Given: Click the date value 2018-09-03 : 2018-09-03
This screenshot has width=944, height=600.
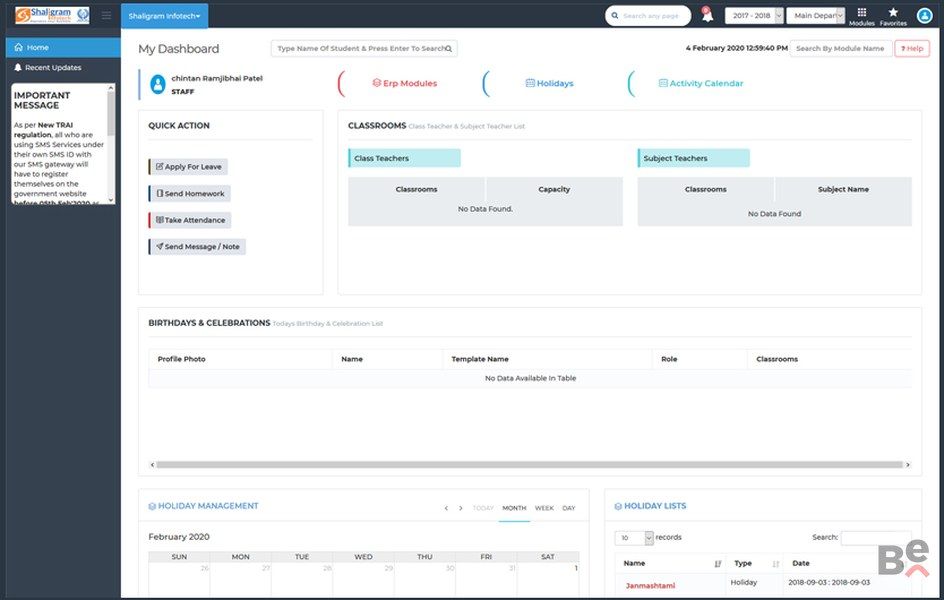Looking at the screenshot, I should pos(829,583).
